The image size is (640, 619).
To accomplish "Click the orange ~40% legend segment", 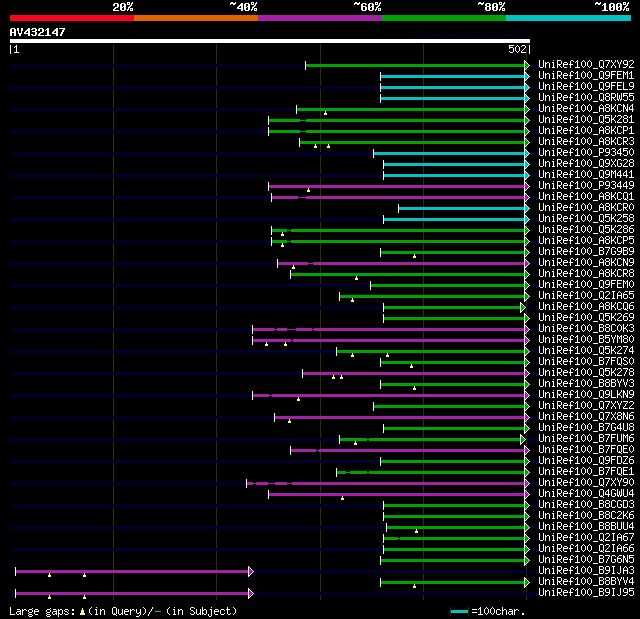I will [196, 18].
